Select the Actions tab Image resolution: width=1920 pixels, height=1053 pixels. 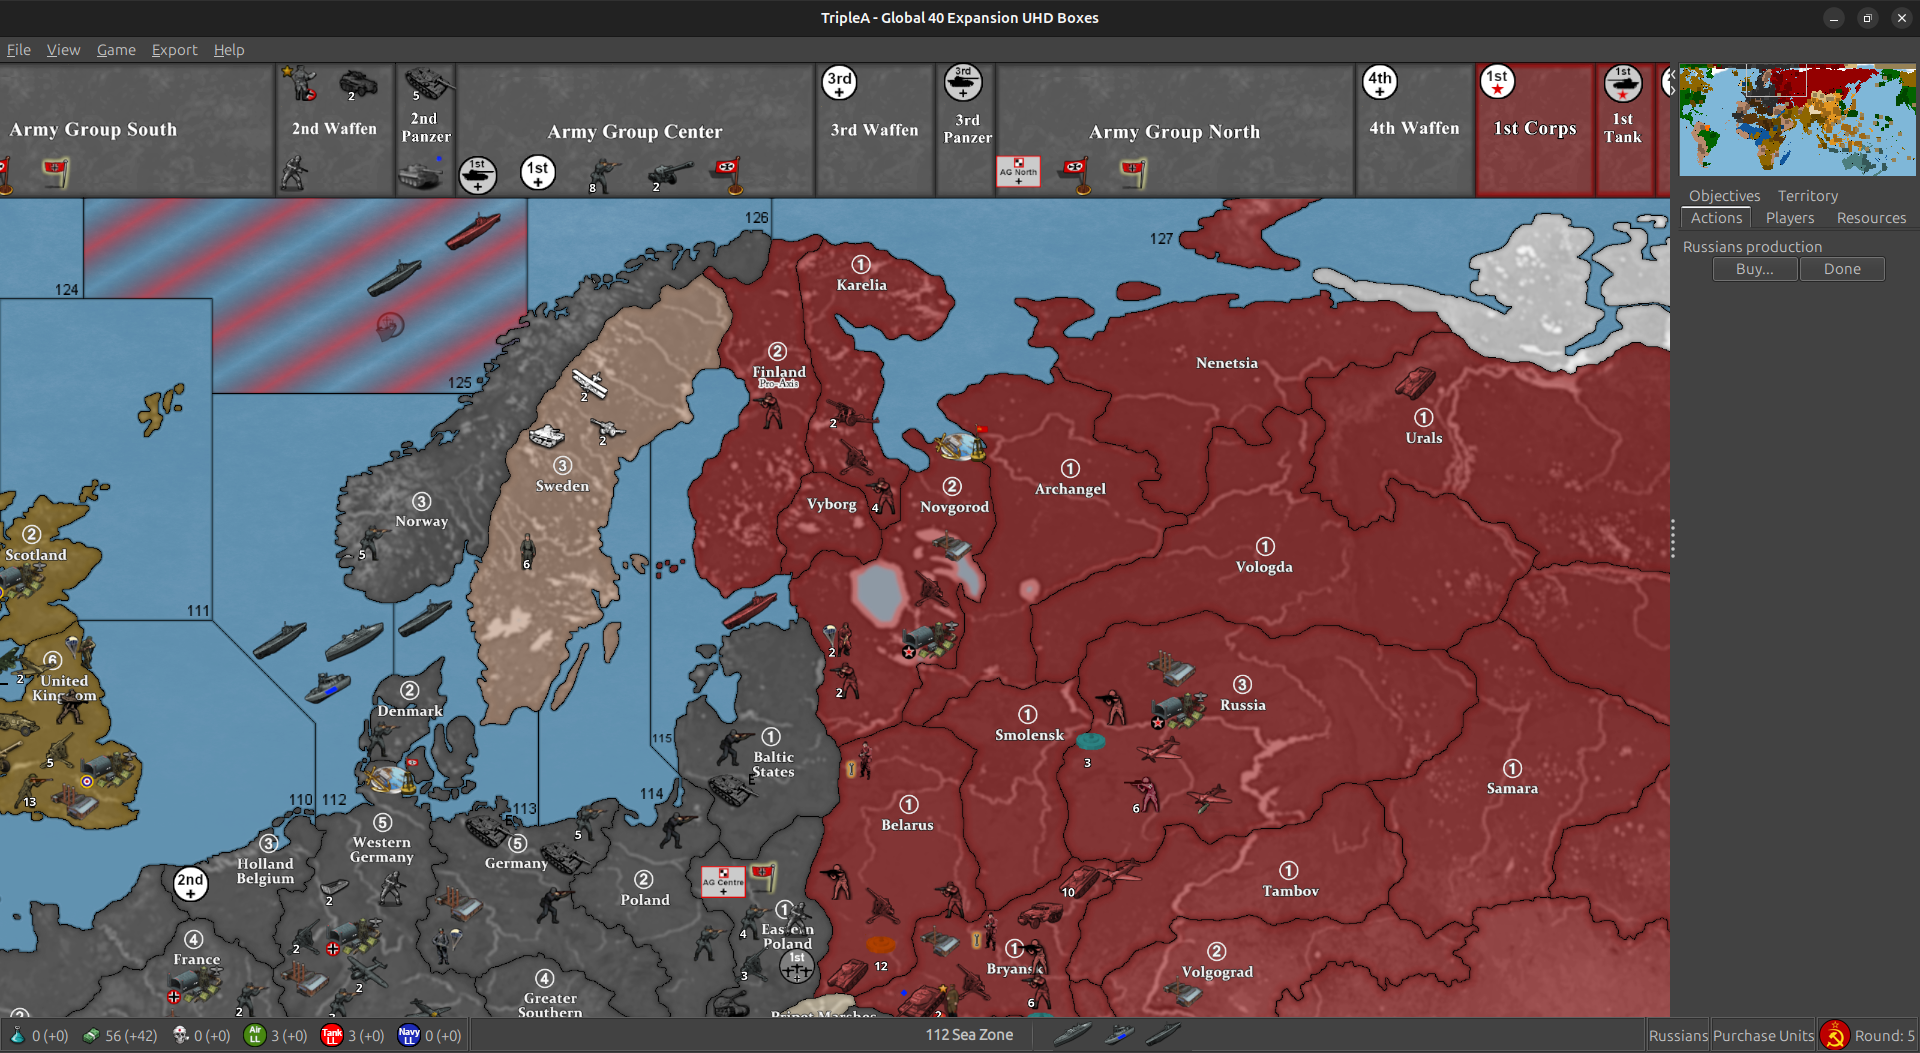pos(1716,218)
